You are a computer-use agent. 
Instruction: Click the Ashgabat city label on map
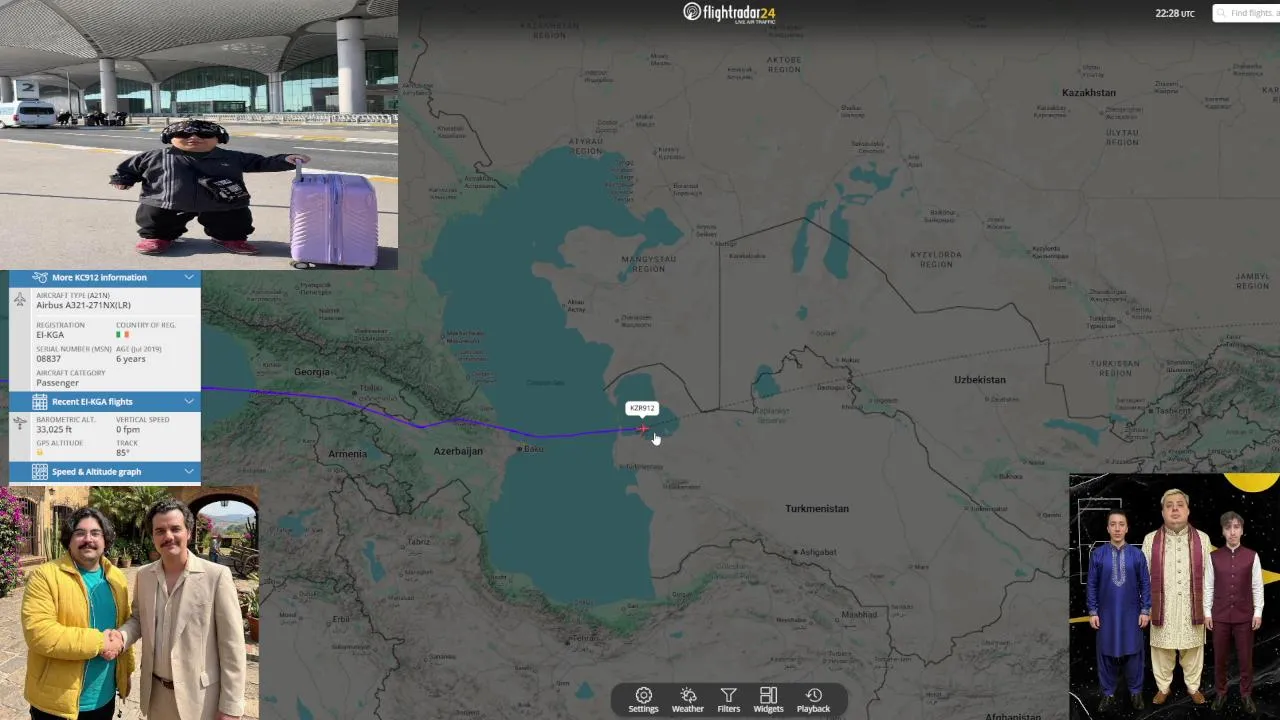tap(819, 552)
